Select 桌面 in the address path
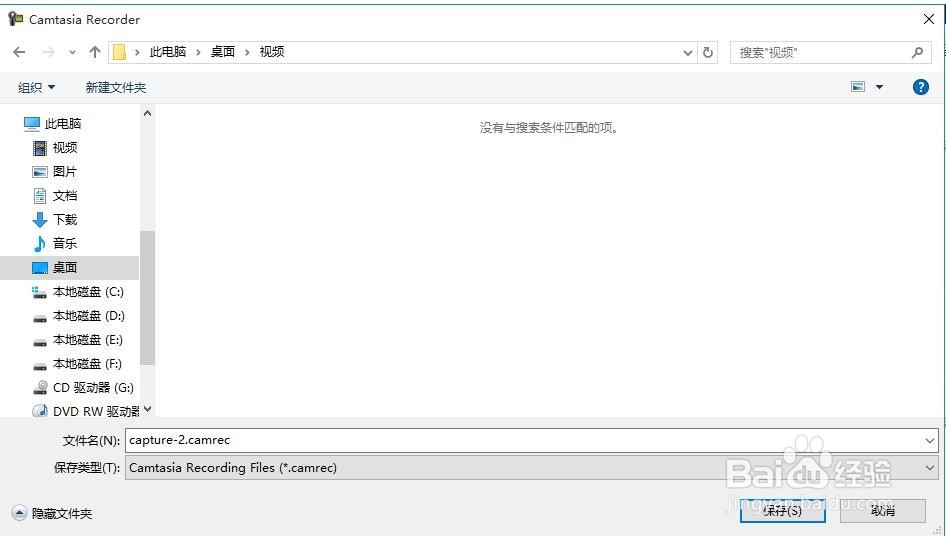 (223, 52)
